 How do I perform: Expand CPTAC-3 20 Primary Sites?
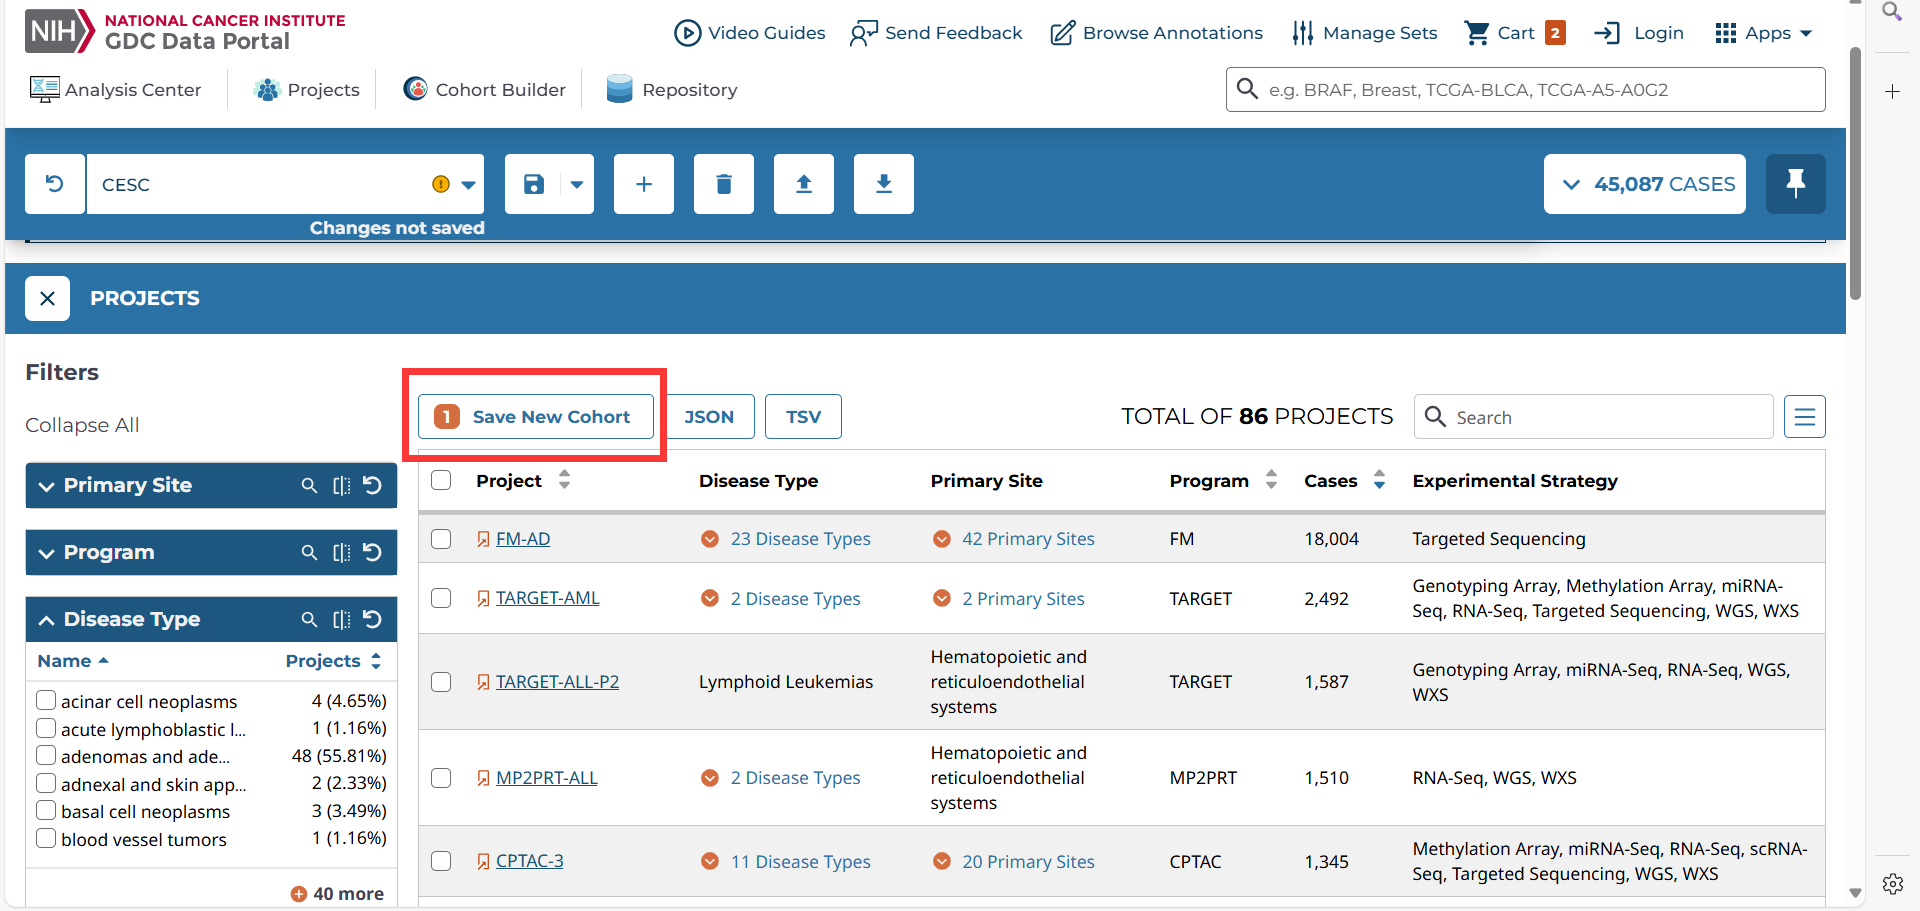pyautogui.click(x=1014, y=862)
